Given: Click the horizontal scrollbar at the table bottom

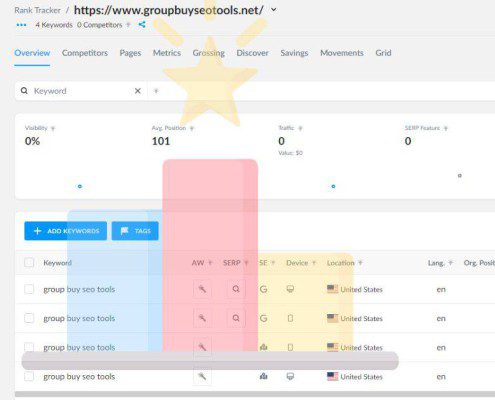Looking at the screenshot, I should (x=255, y=394).
